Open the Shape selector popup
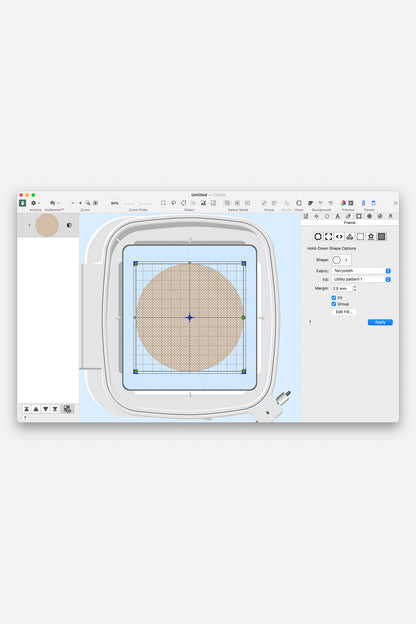The width and height of the screenshot is (416, 624). pos(342,260)
